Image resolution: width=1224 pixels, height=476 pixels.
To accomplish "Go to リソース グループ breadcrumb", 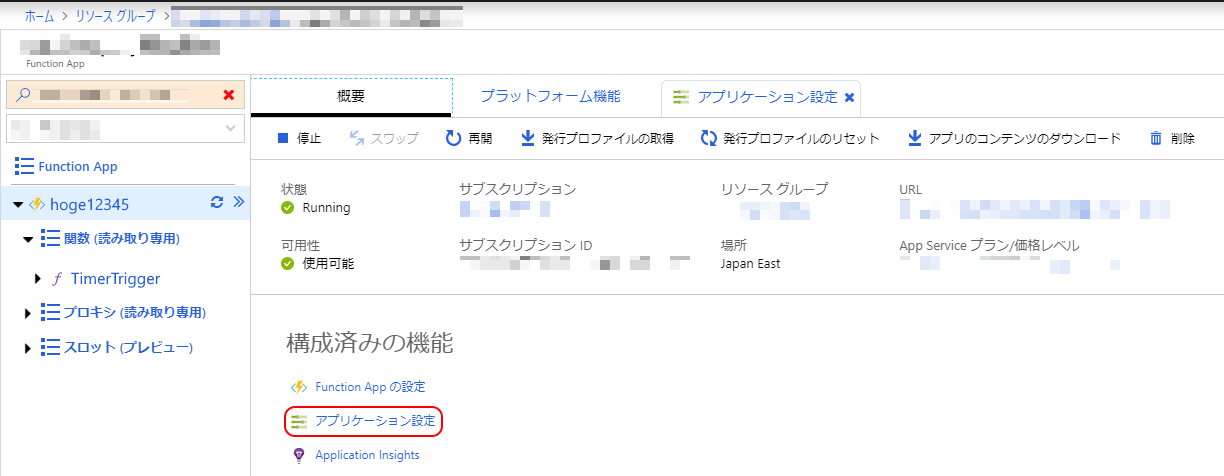I will (116, 16).
